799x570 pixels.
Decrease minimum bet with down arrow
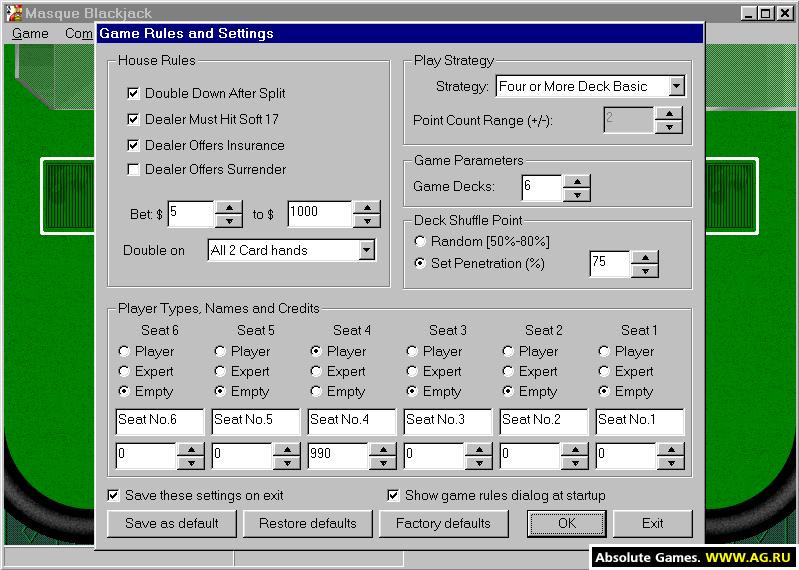coord(229,221)
